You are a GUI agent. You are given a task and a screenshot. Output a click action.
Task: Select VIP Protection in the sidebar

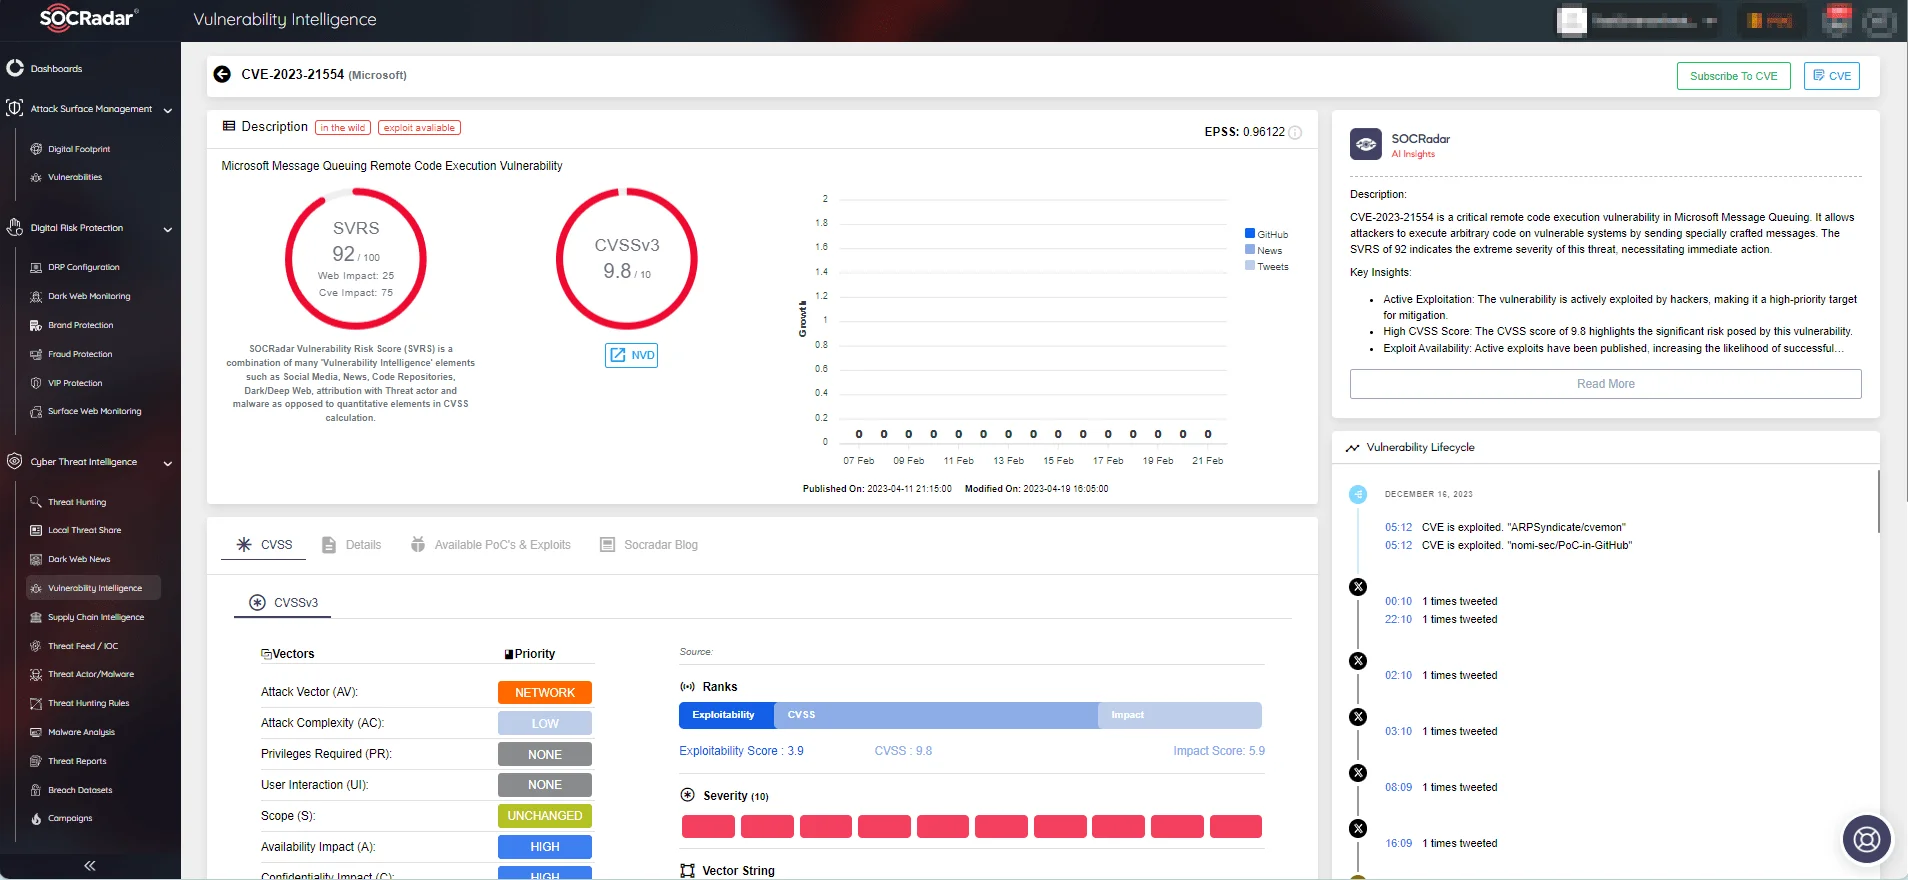click(x=75, y=383)
